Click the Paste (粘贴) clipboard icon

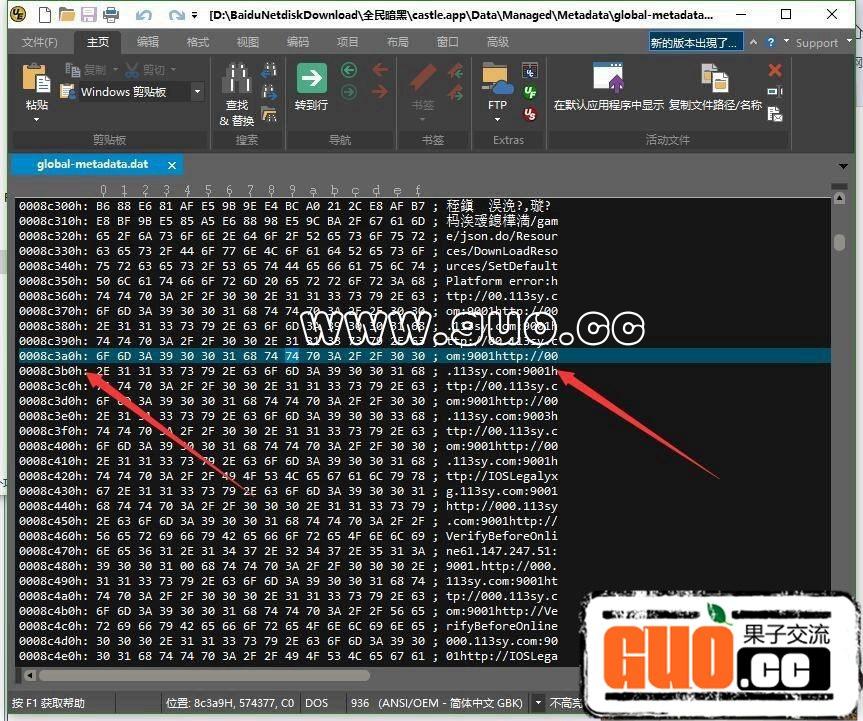tap(36, 80)
